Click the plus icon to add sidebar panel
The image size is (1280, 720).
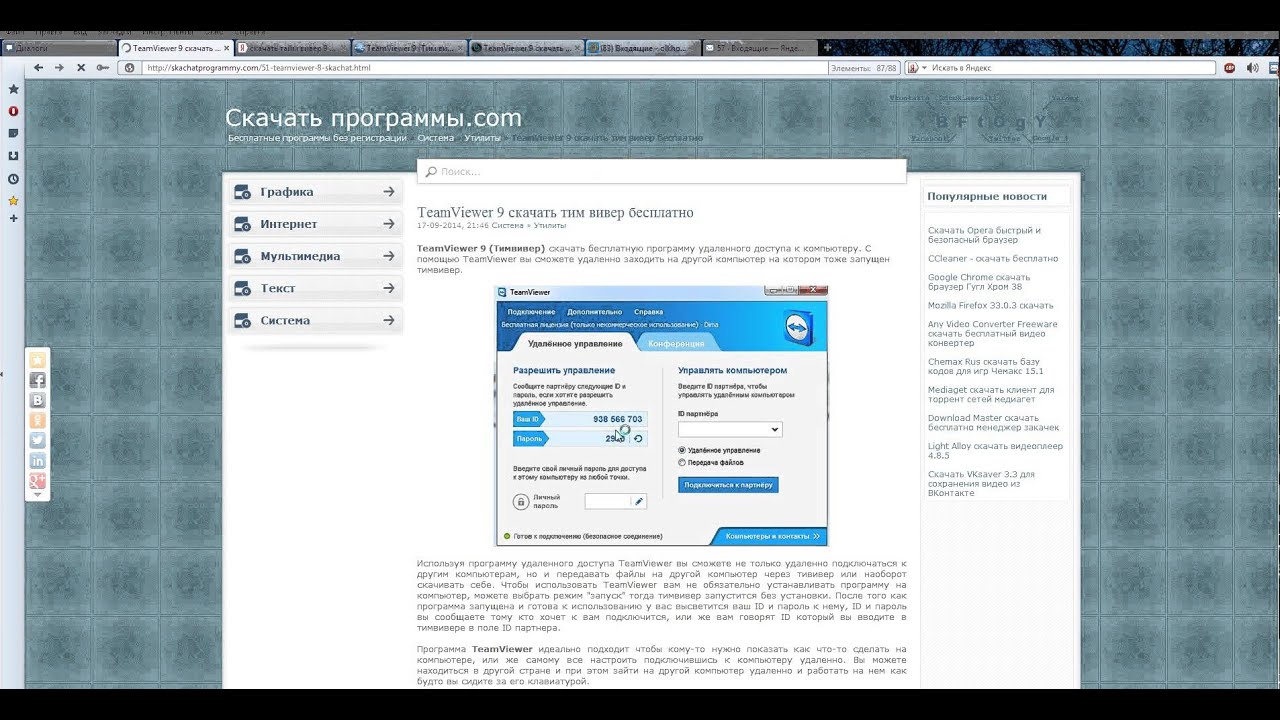point(13,218)
